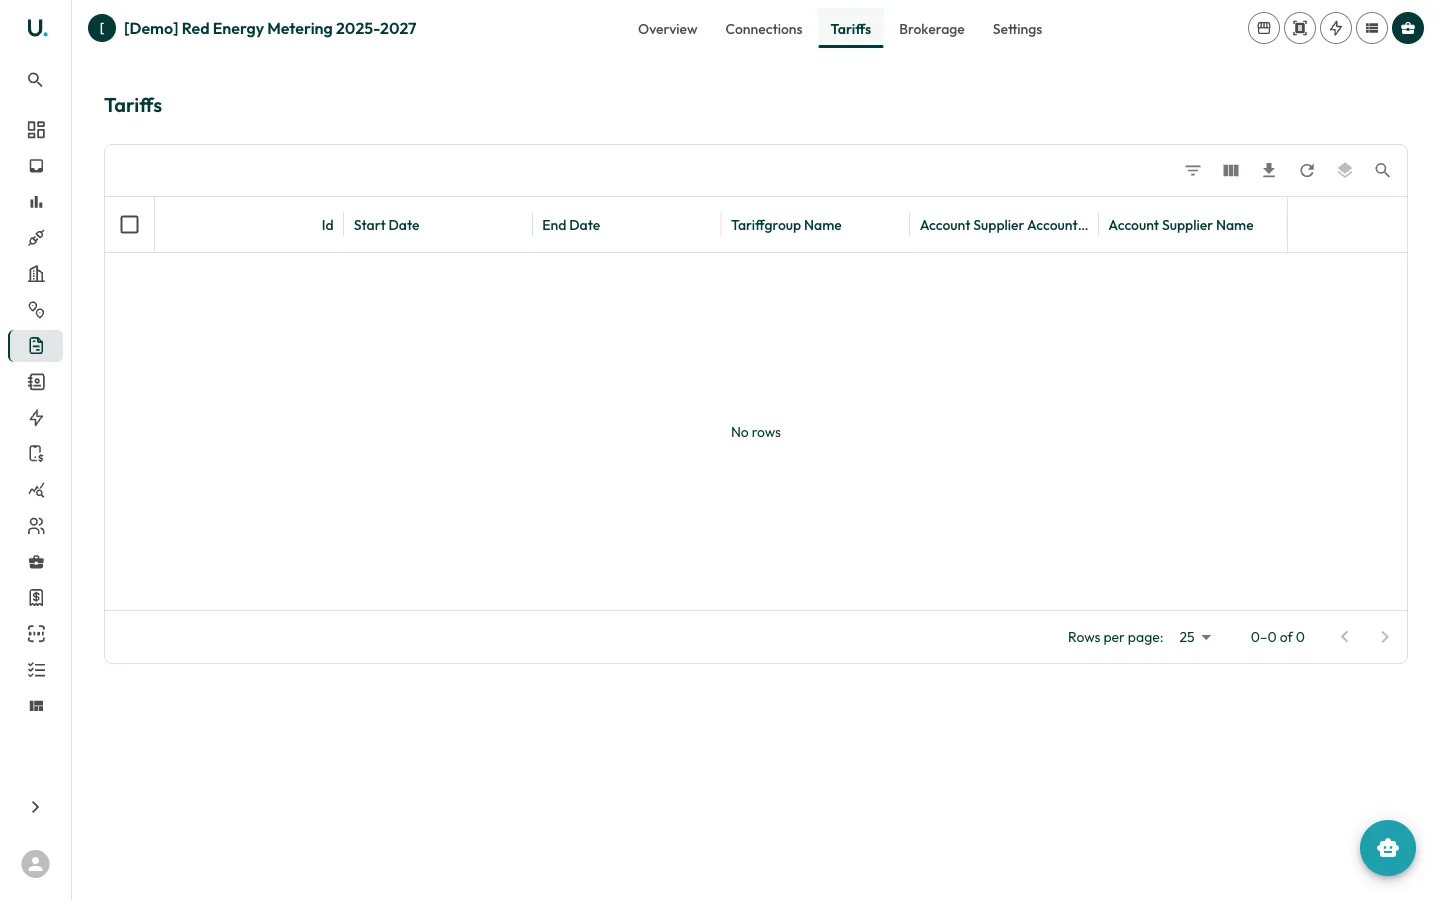Sort by the End Date column header
The image size is (1440, 900).
pos(571,225)
